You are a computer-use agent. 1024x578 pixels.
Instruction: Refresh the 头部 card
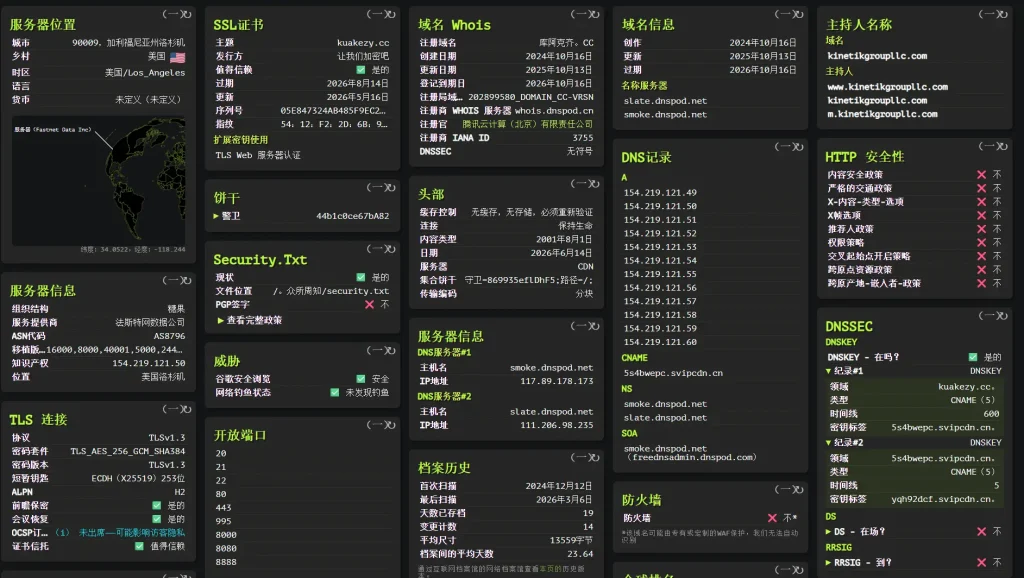pyautogui.click(x=594, y=184)
